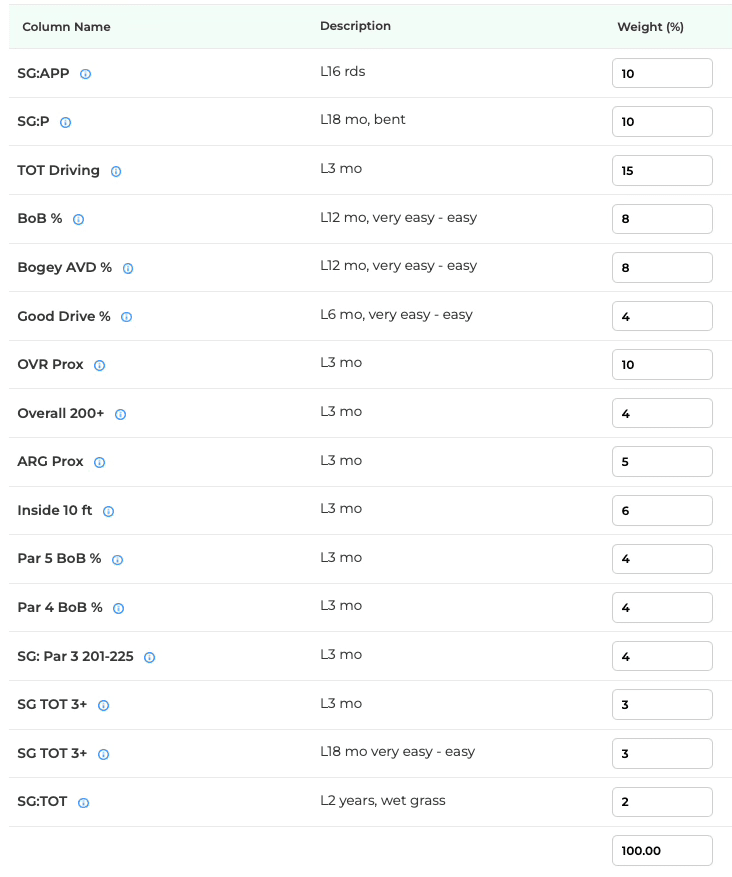Viewport: 732px width, 877px height.
Task: Click the SG:TOT info icon
Action: 83,803
